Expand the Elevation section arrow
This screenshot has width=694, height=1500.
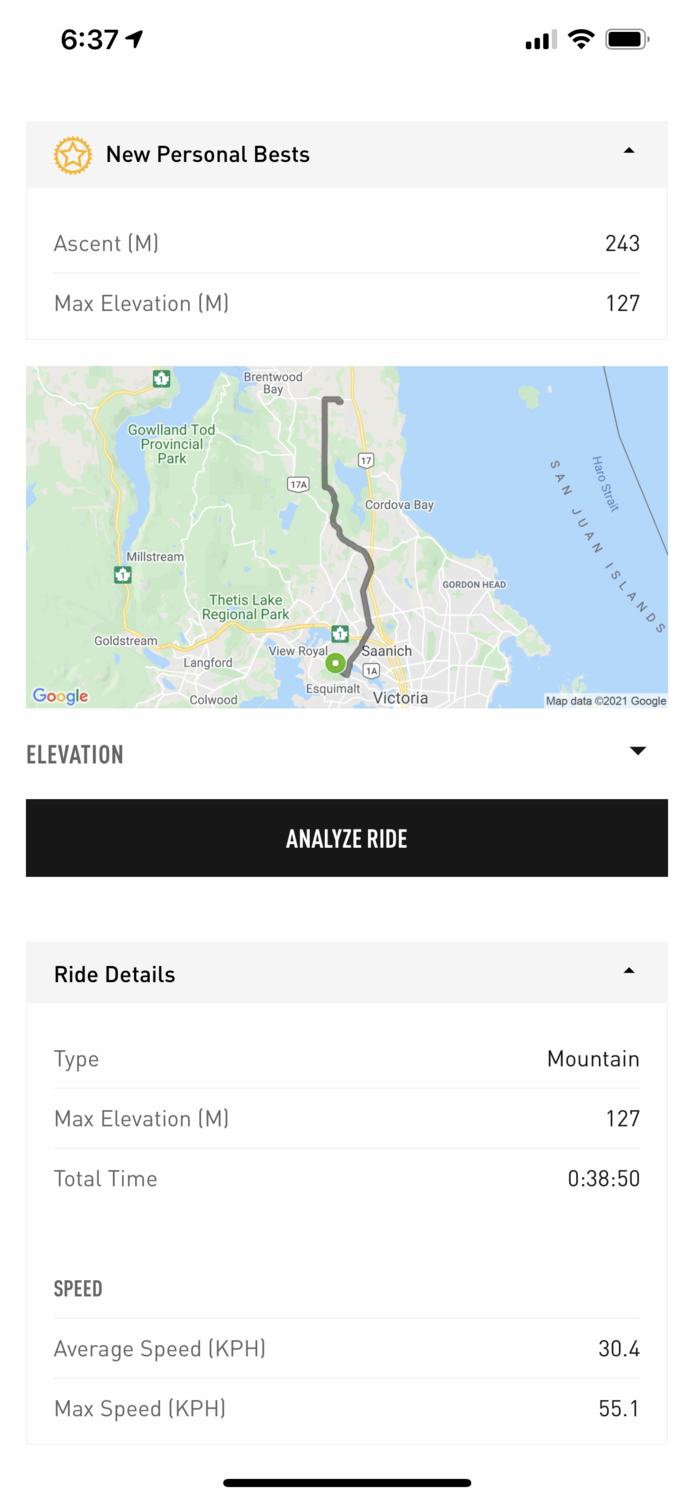tap(638, 751)
